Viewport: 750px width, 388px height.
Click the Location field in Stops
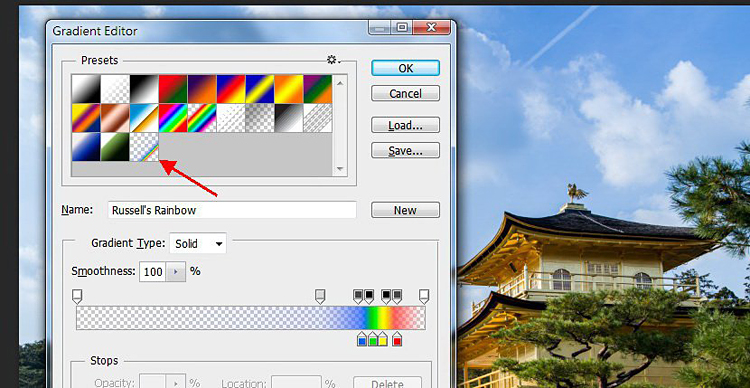point(297,383)
